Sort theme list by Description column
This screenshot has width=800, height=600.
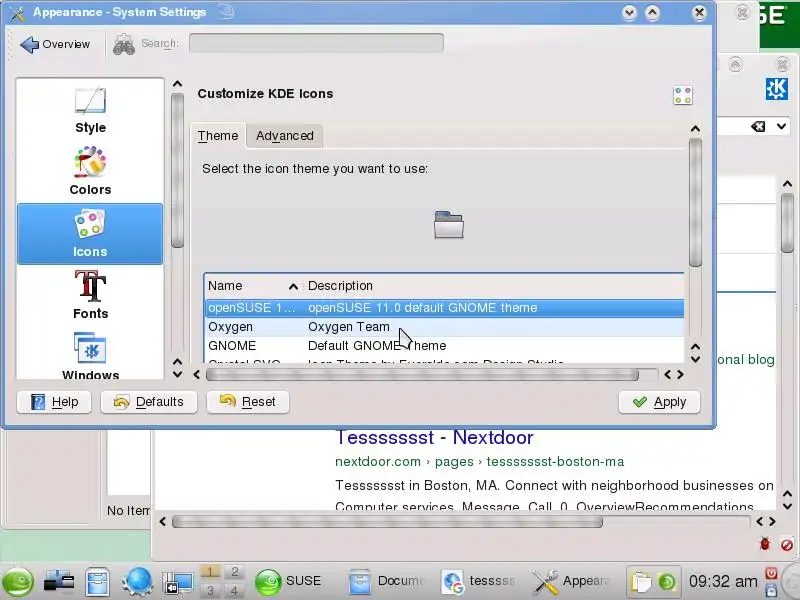click(x=493, y=286)
